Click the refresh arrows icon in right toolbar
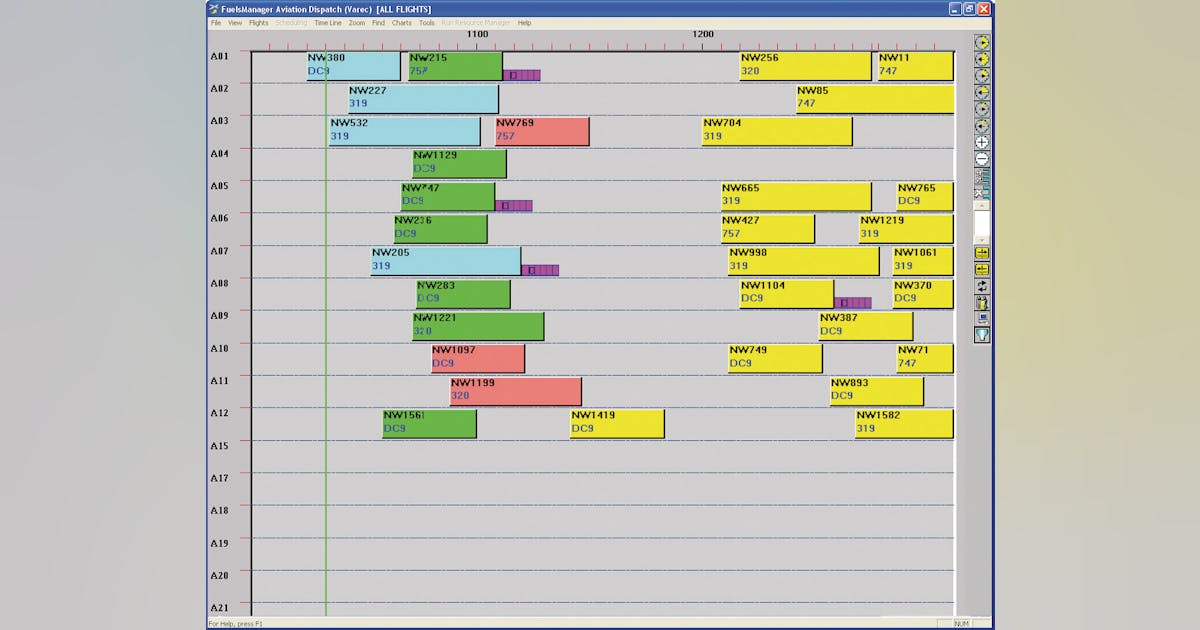Image resolution: width=1200 pixels, height=630 pixels. 982,286
